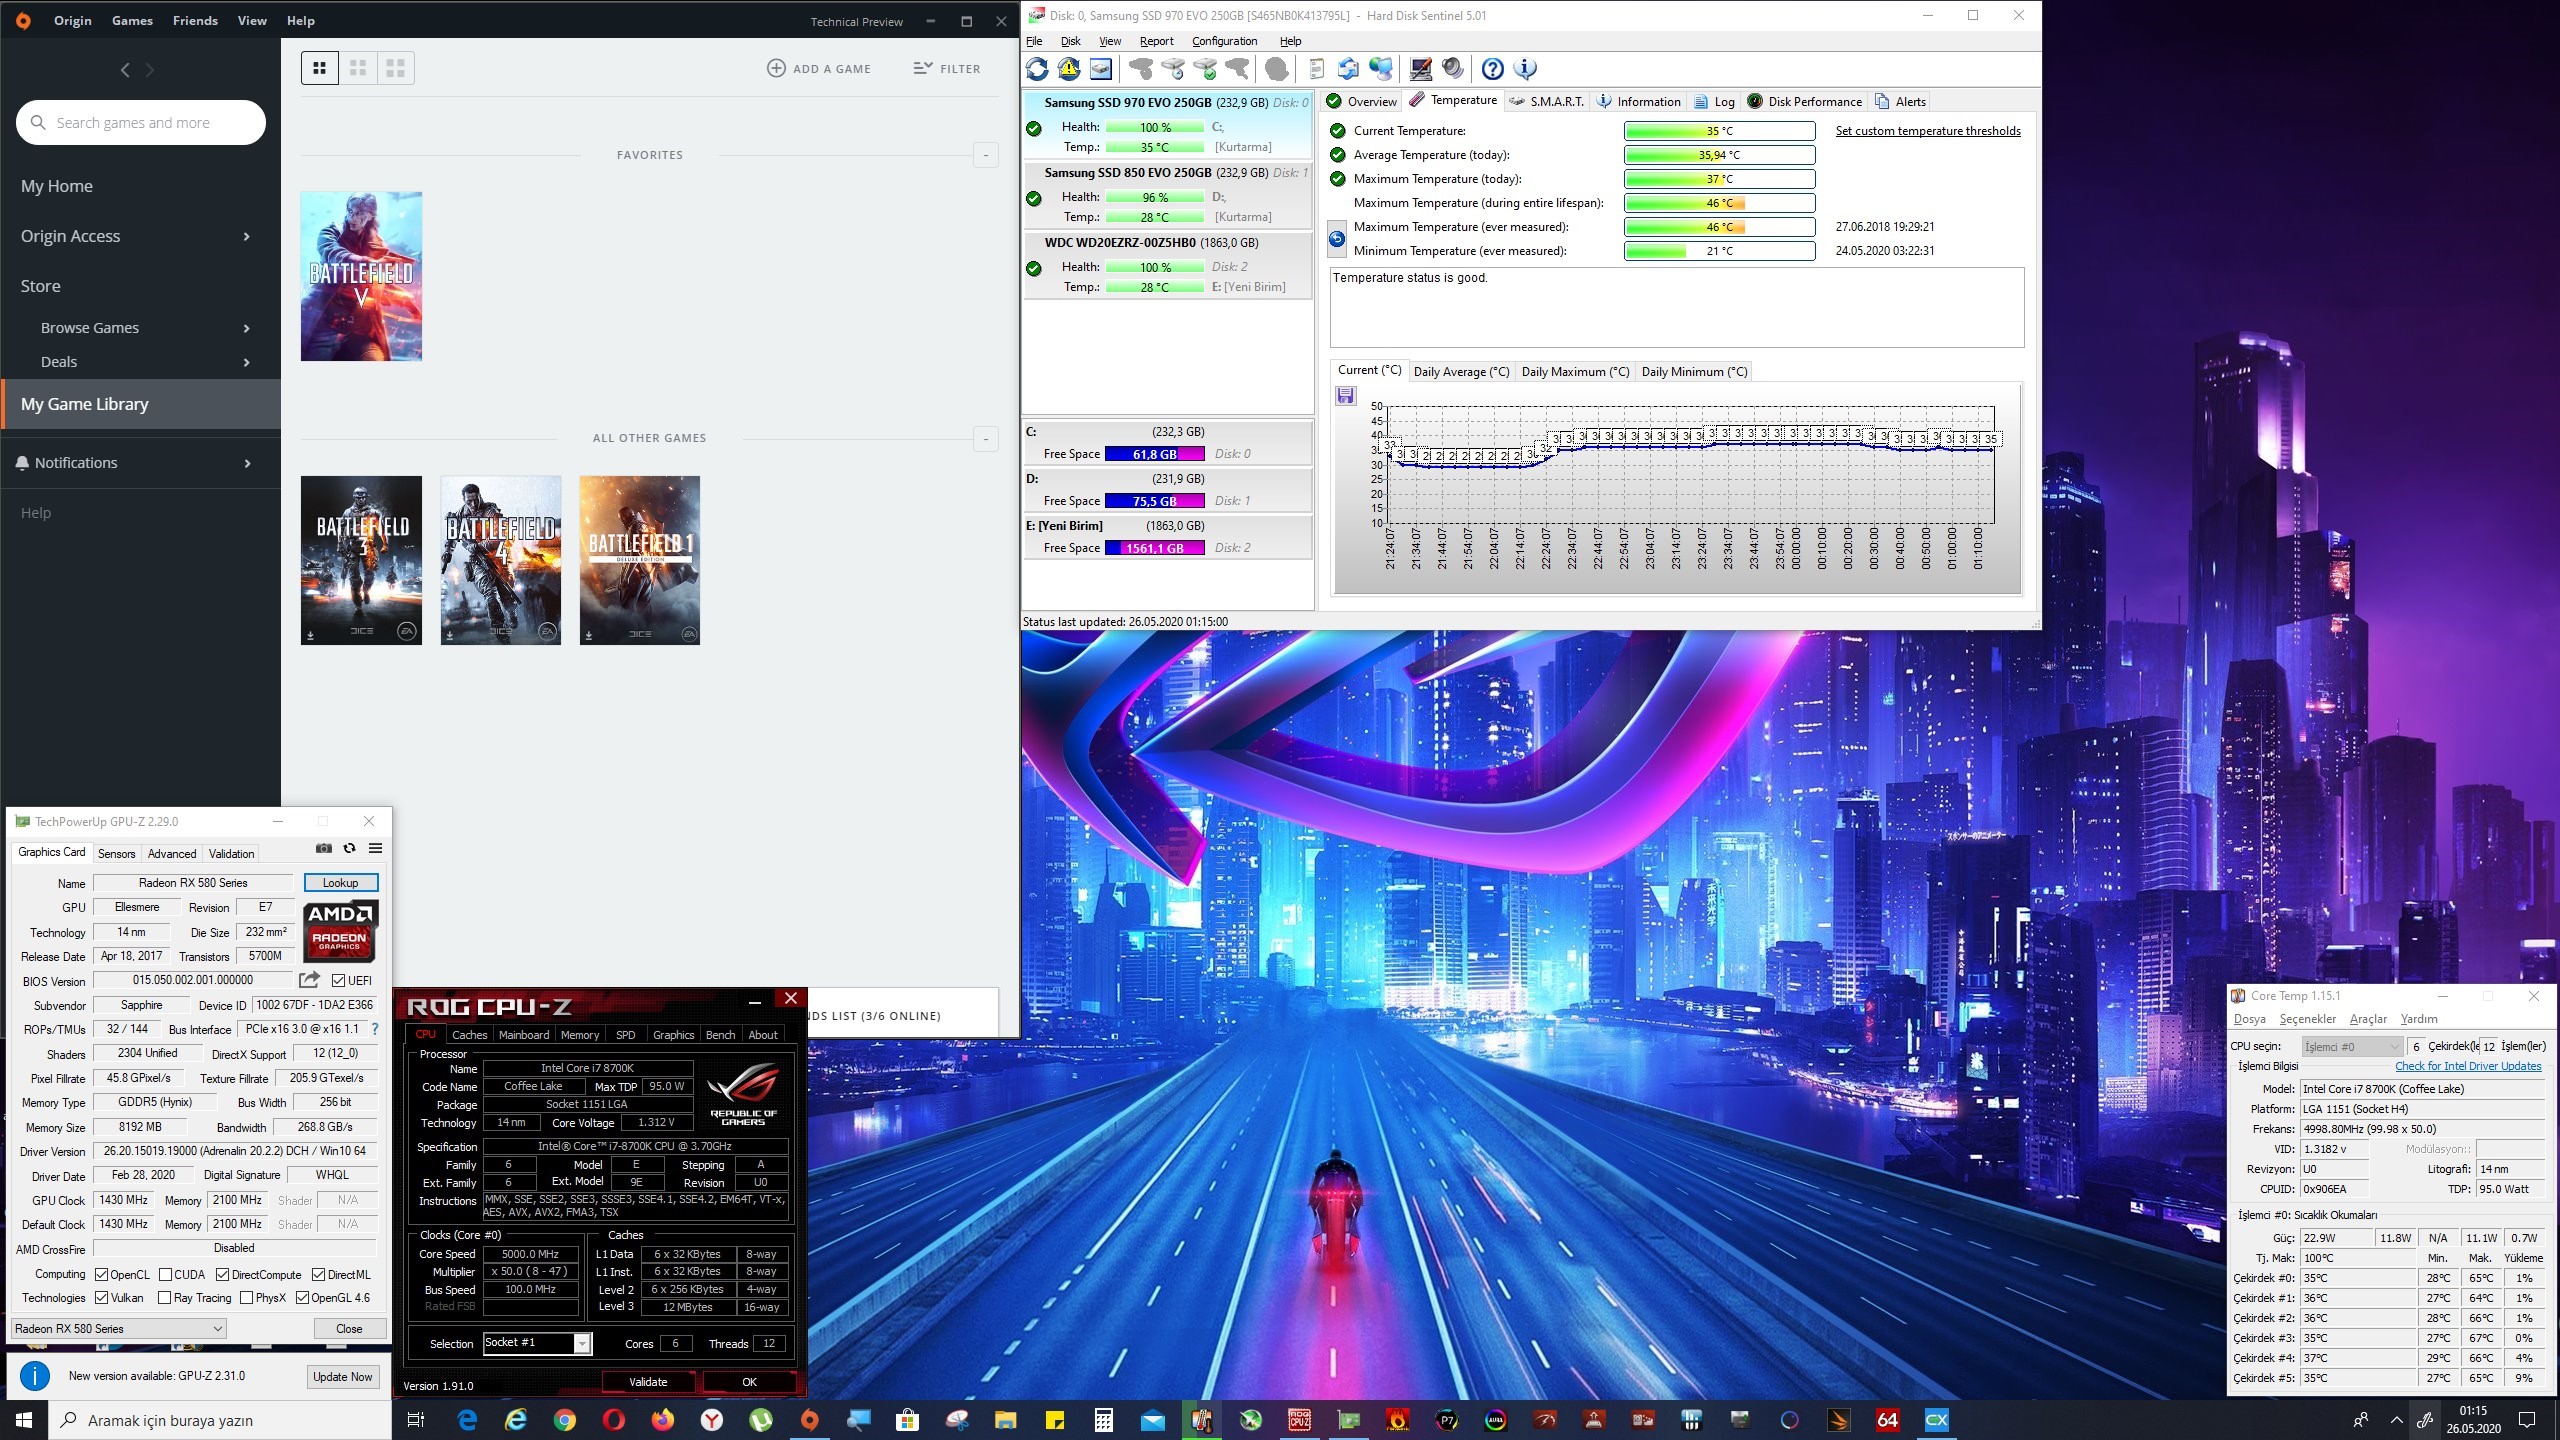Toggle OpenGL 4.6 checkbox in GPU-Z
The height and width of the screenshot is (1440, 2560).
click(302, 1298)
